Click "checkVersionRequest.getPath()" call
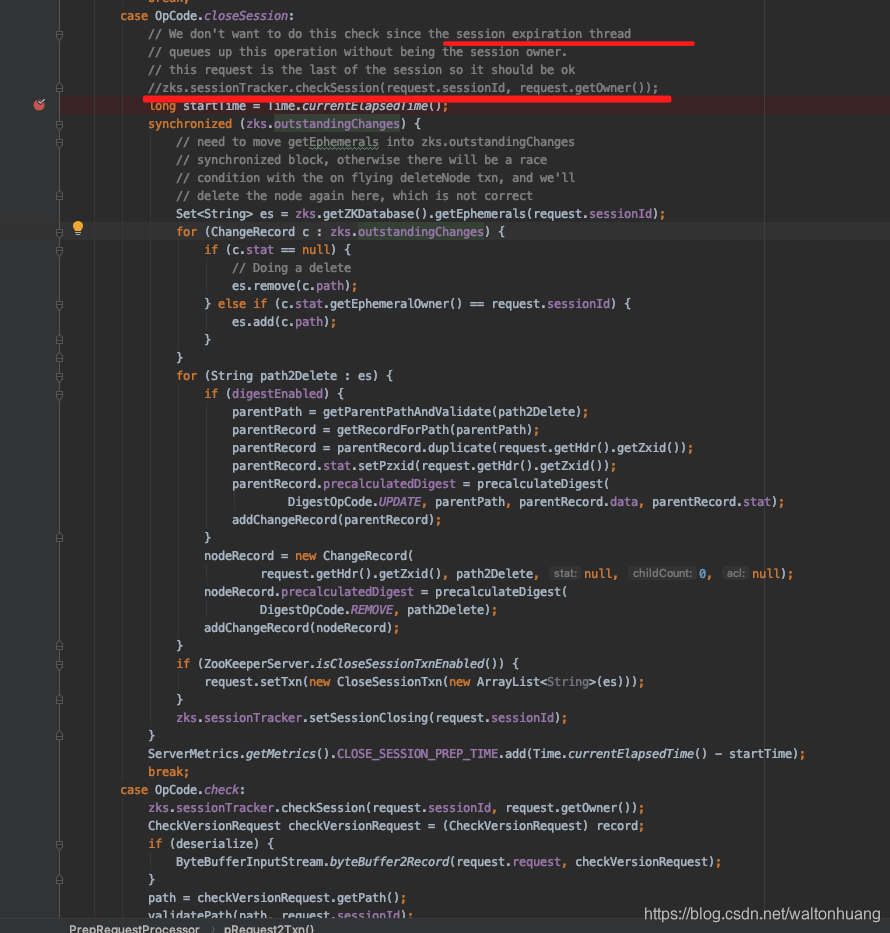This screenshot has width=890, height=933. pyautogui.click(x=298, y=897)
